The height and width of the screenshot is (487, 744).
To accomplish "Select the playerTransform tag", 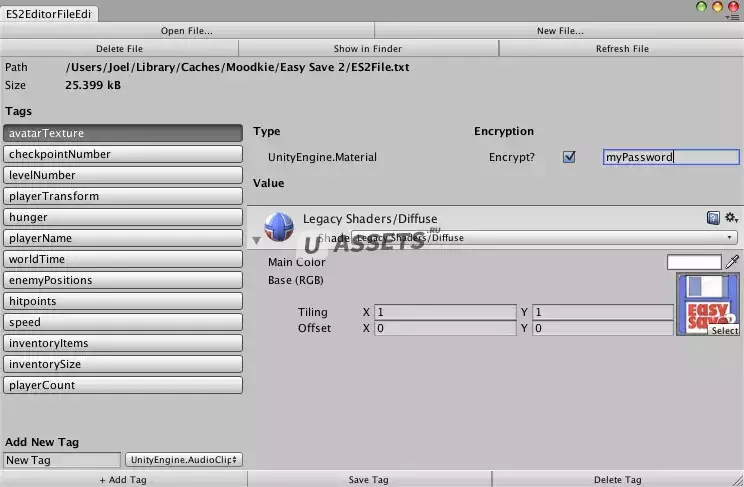I will click(x=123, y=196).
